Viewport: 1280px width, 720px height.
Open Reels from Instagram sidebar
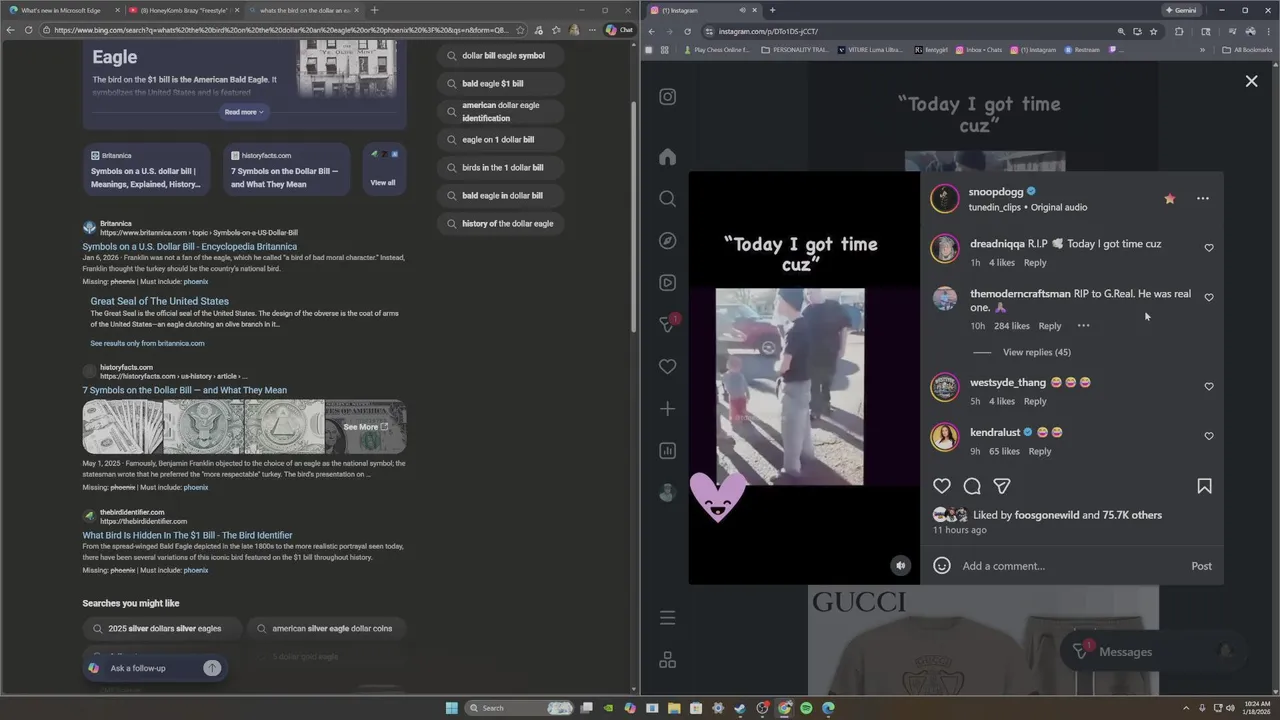pyautogui.click(x=667, y=282)
